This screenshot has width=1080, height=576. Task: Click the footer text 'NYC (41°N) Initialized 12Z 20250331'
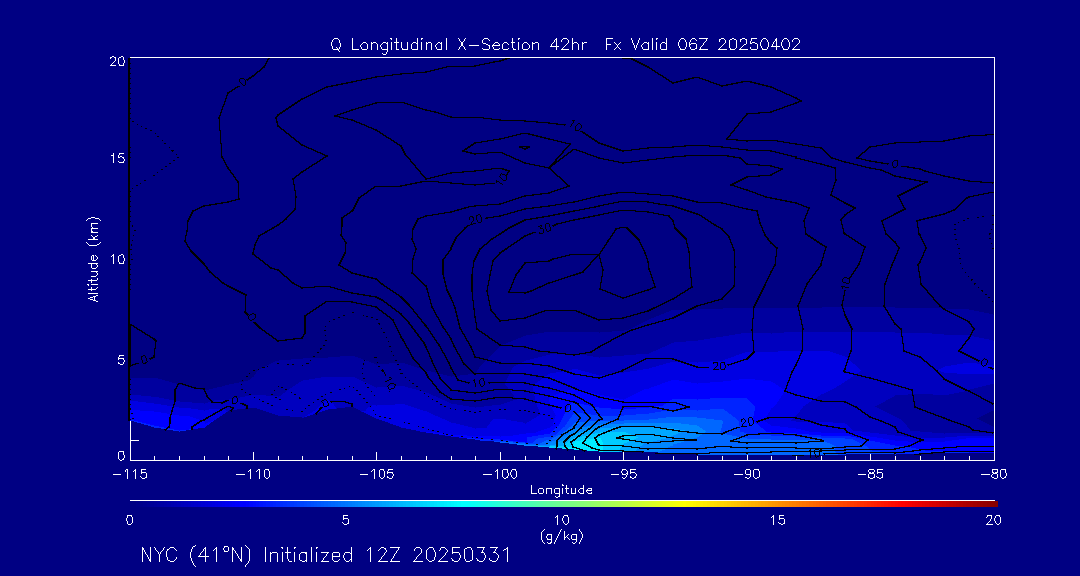tap(325, 555)
